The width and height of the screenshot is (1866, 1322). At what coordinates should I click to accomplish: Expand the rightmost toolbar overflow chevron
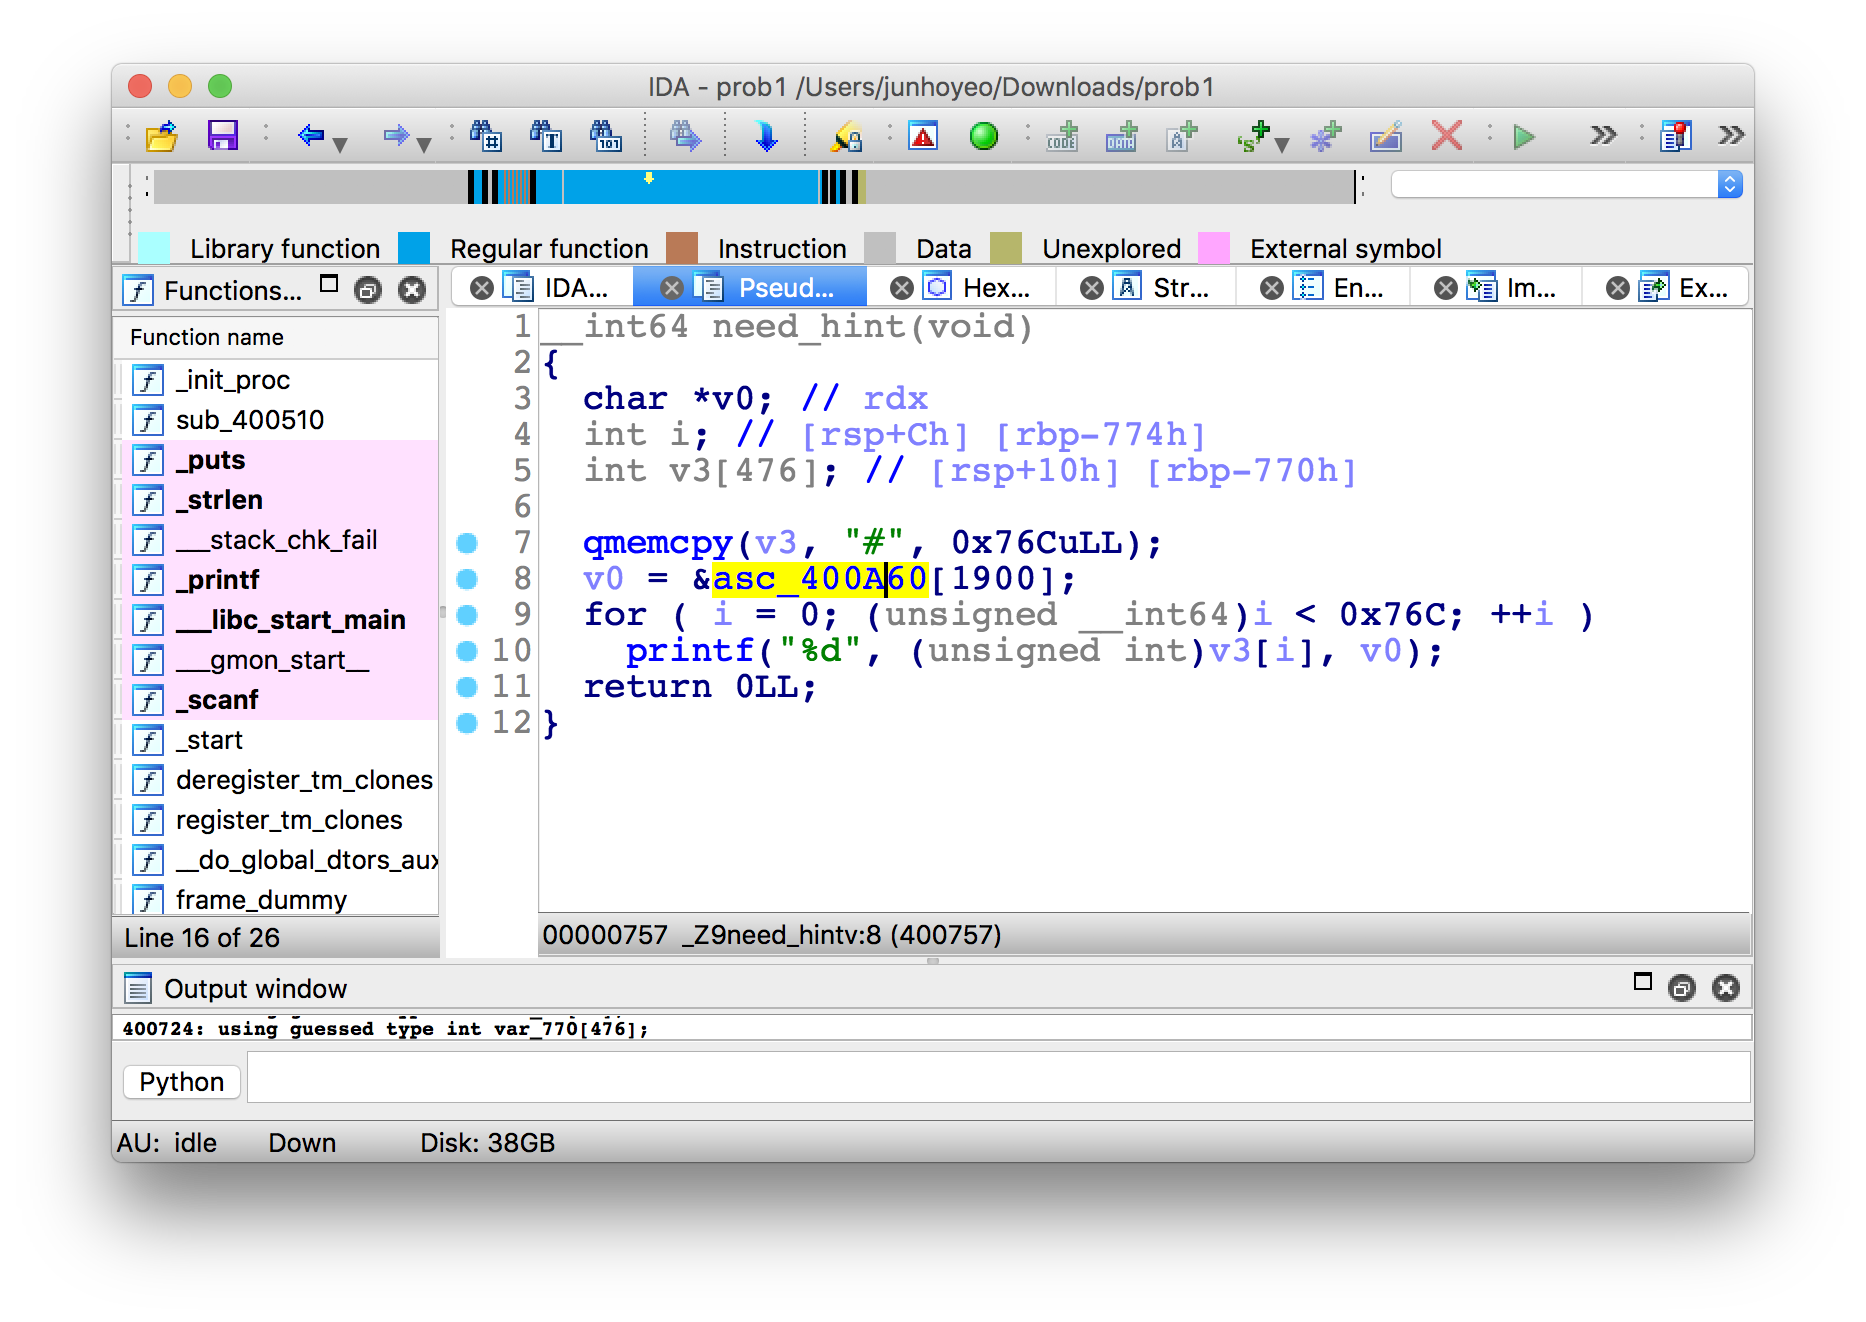[x=1731, y=135]
